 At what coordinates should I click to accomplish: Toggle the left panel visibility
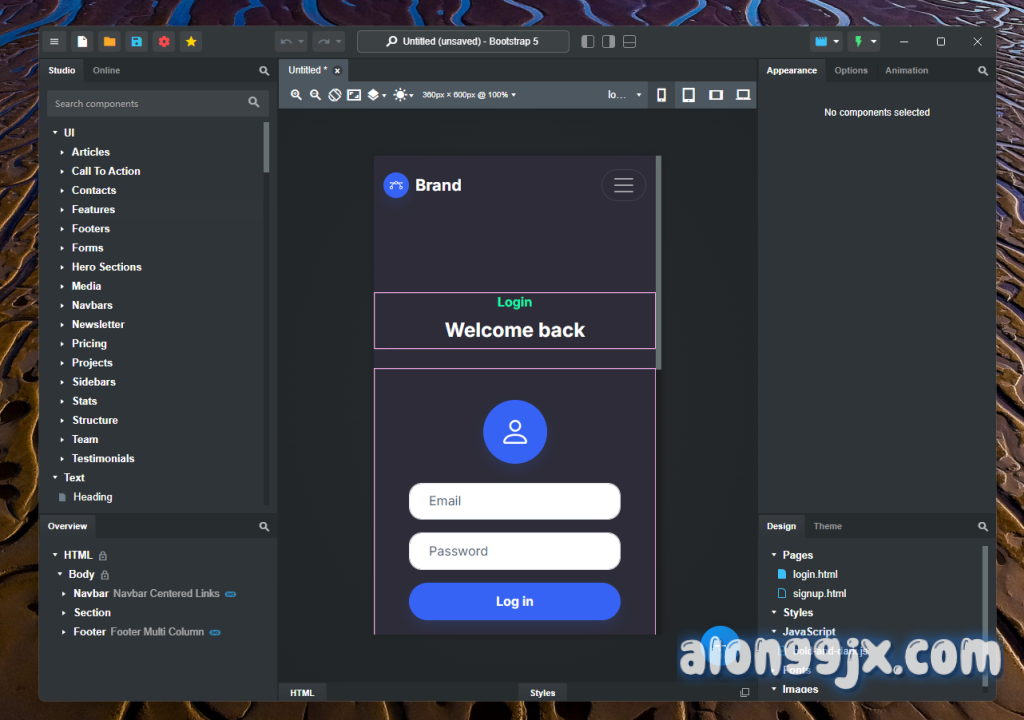[587, 42]
